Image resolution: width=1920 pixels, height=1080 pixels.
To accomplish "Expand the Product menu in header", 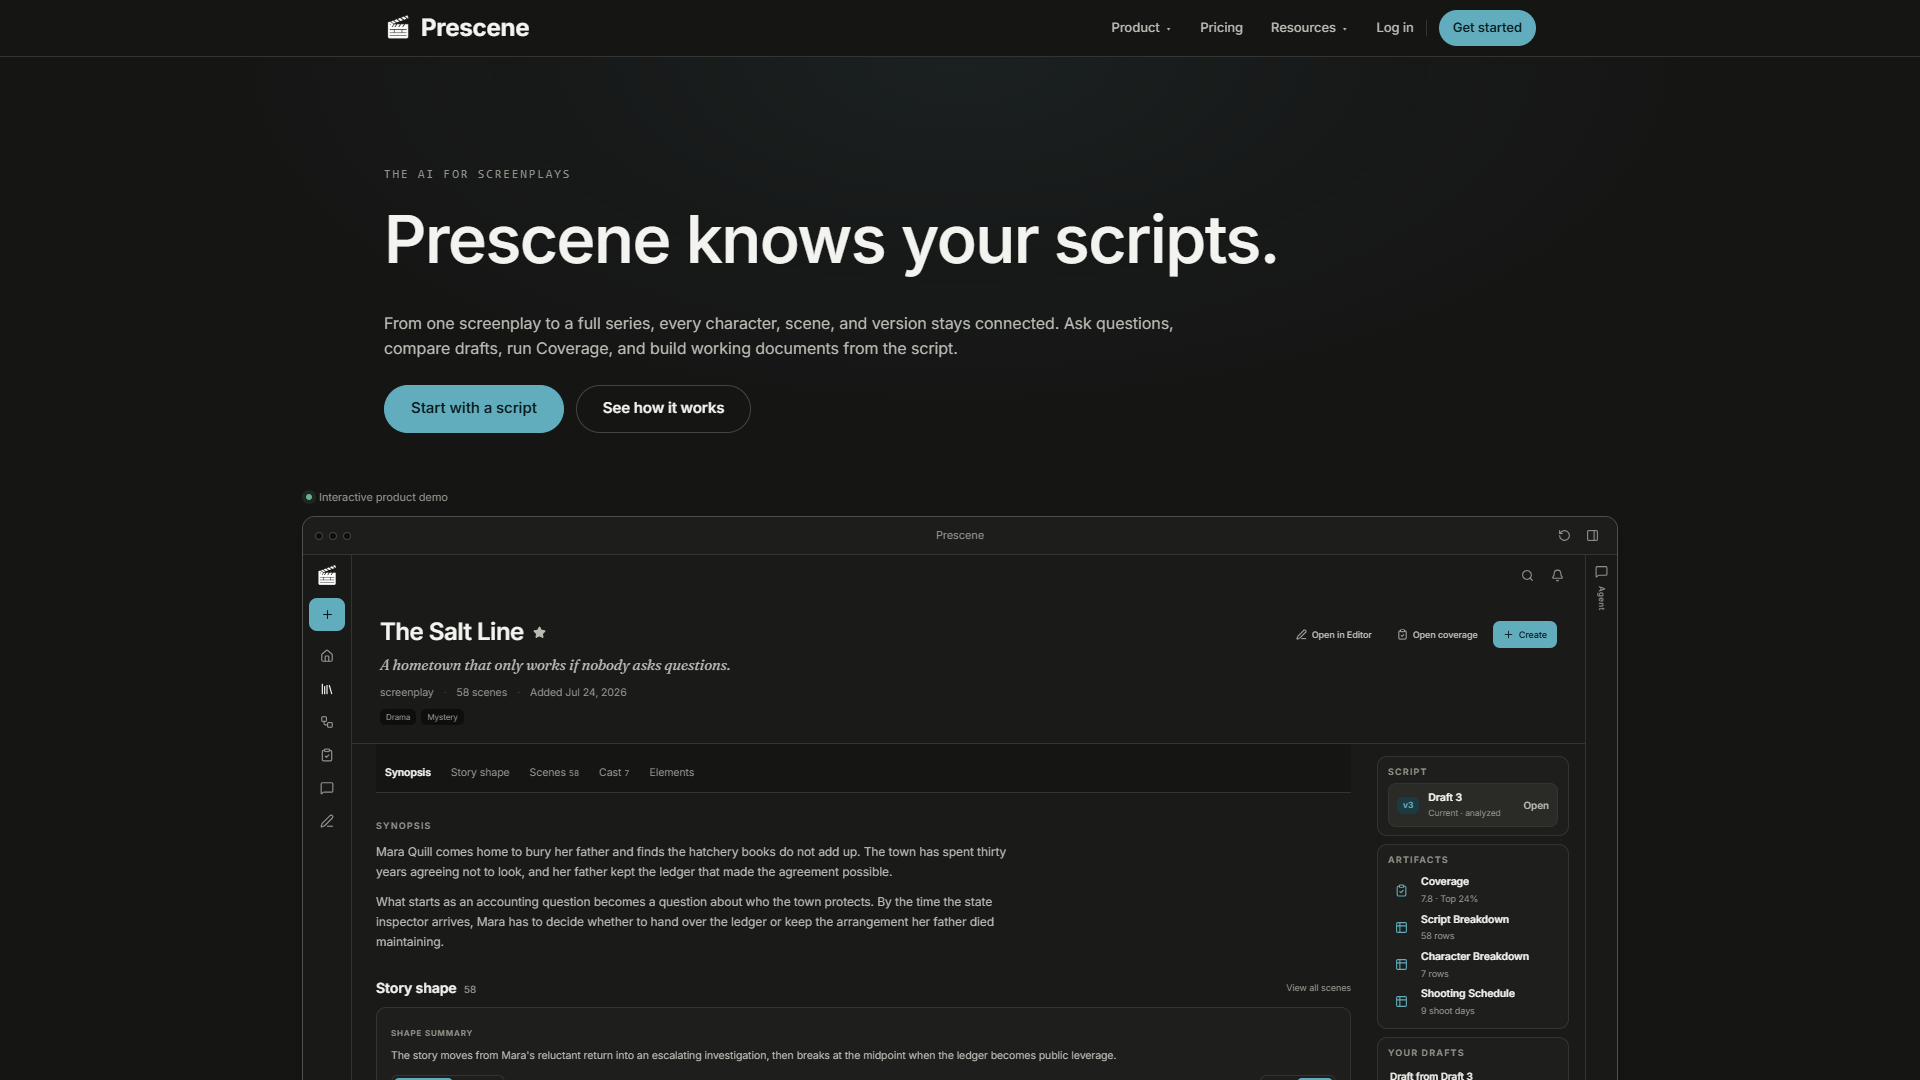I will click(x=1141, y=28).
